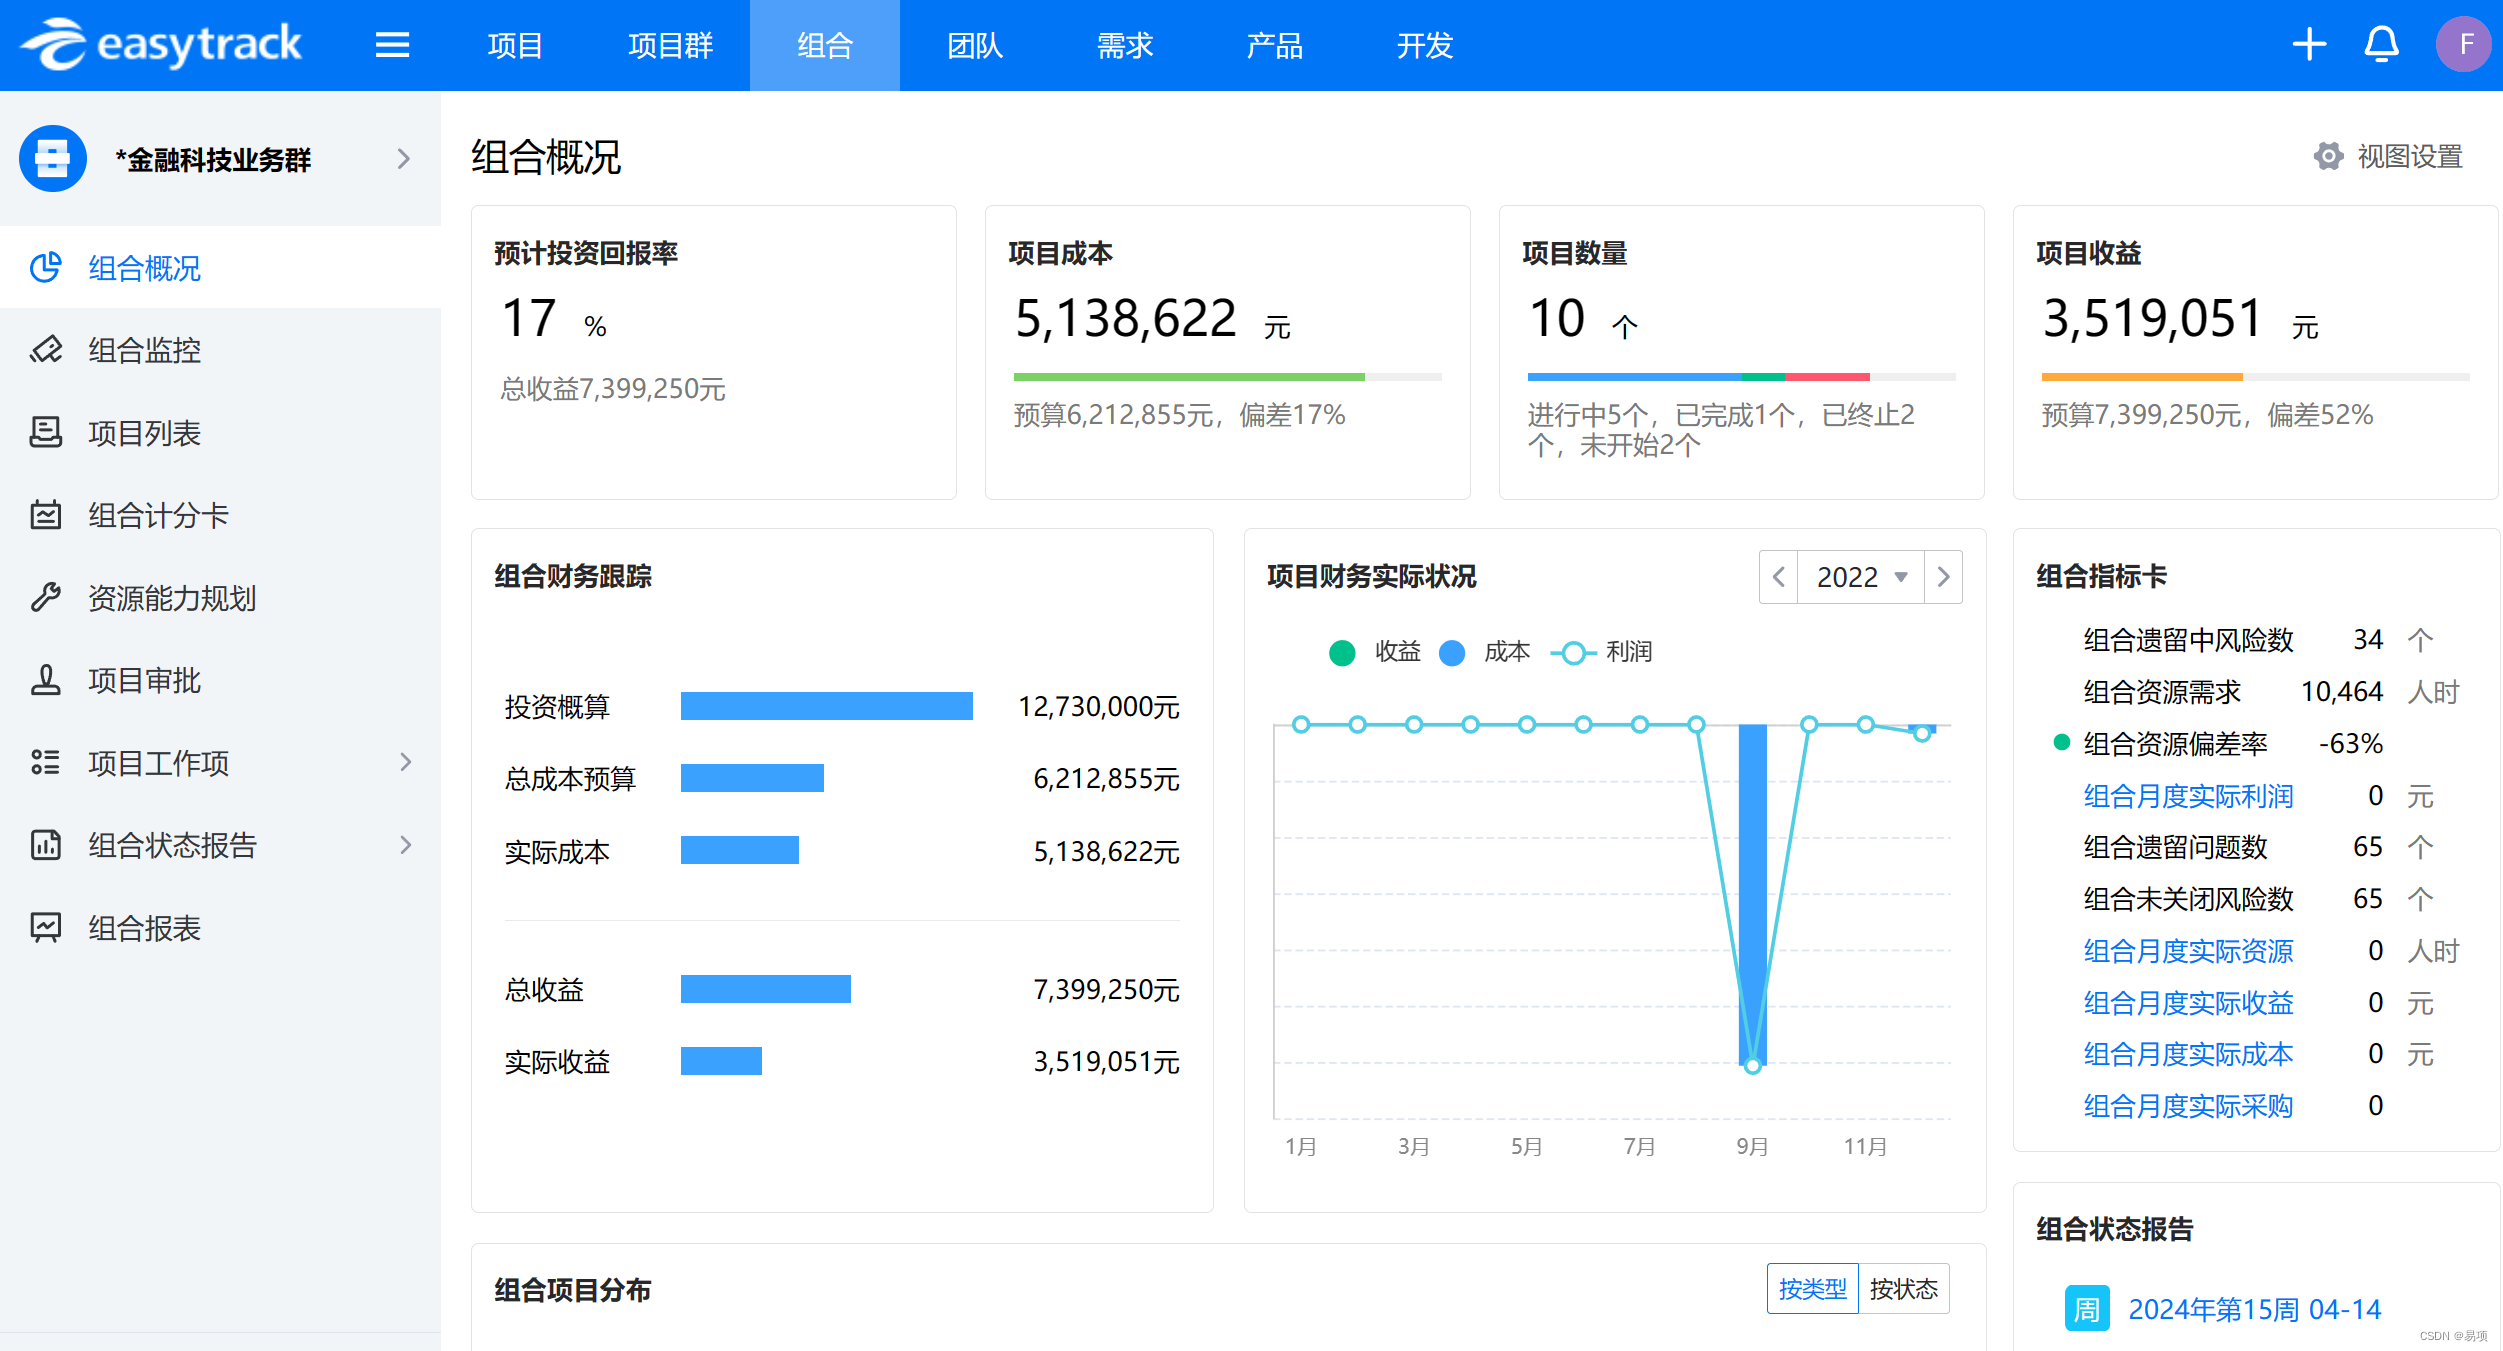Toggle the 利润 legend marker

[1573, 653]
